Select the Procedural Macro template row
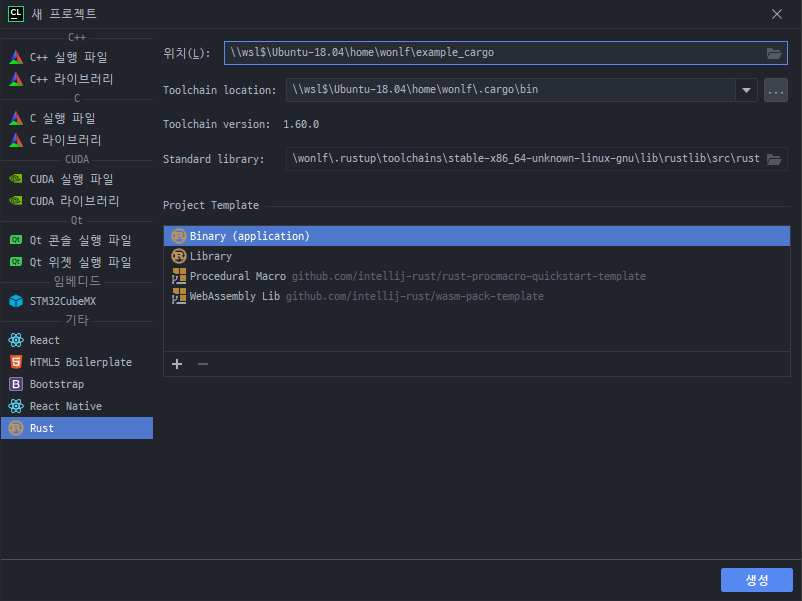Image resolution: width=802 pixels, height=601 pixels. pos(477,276)
